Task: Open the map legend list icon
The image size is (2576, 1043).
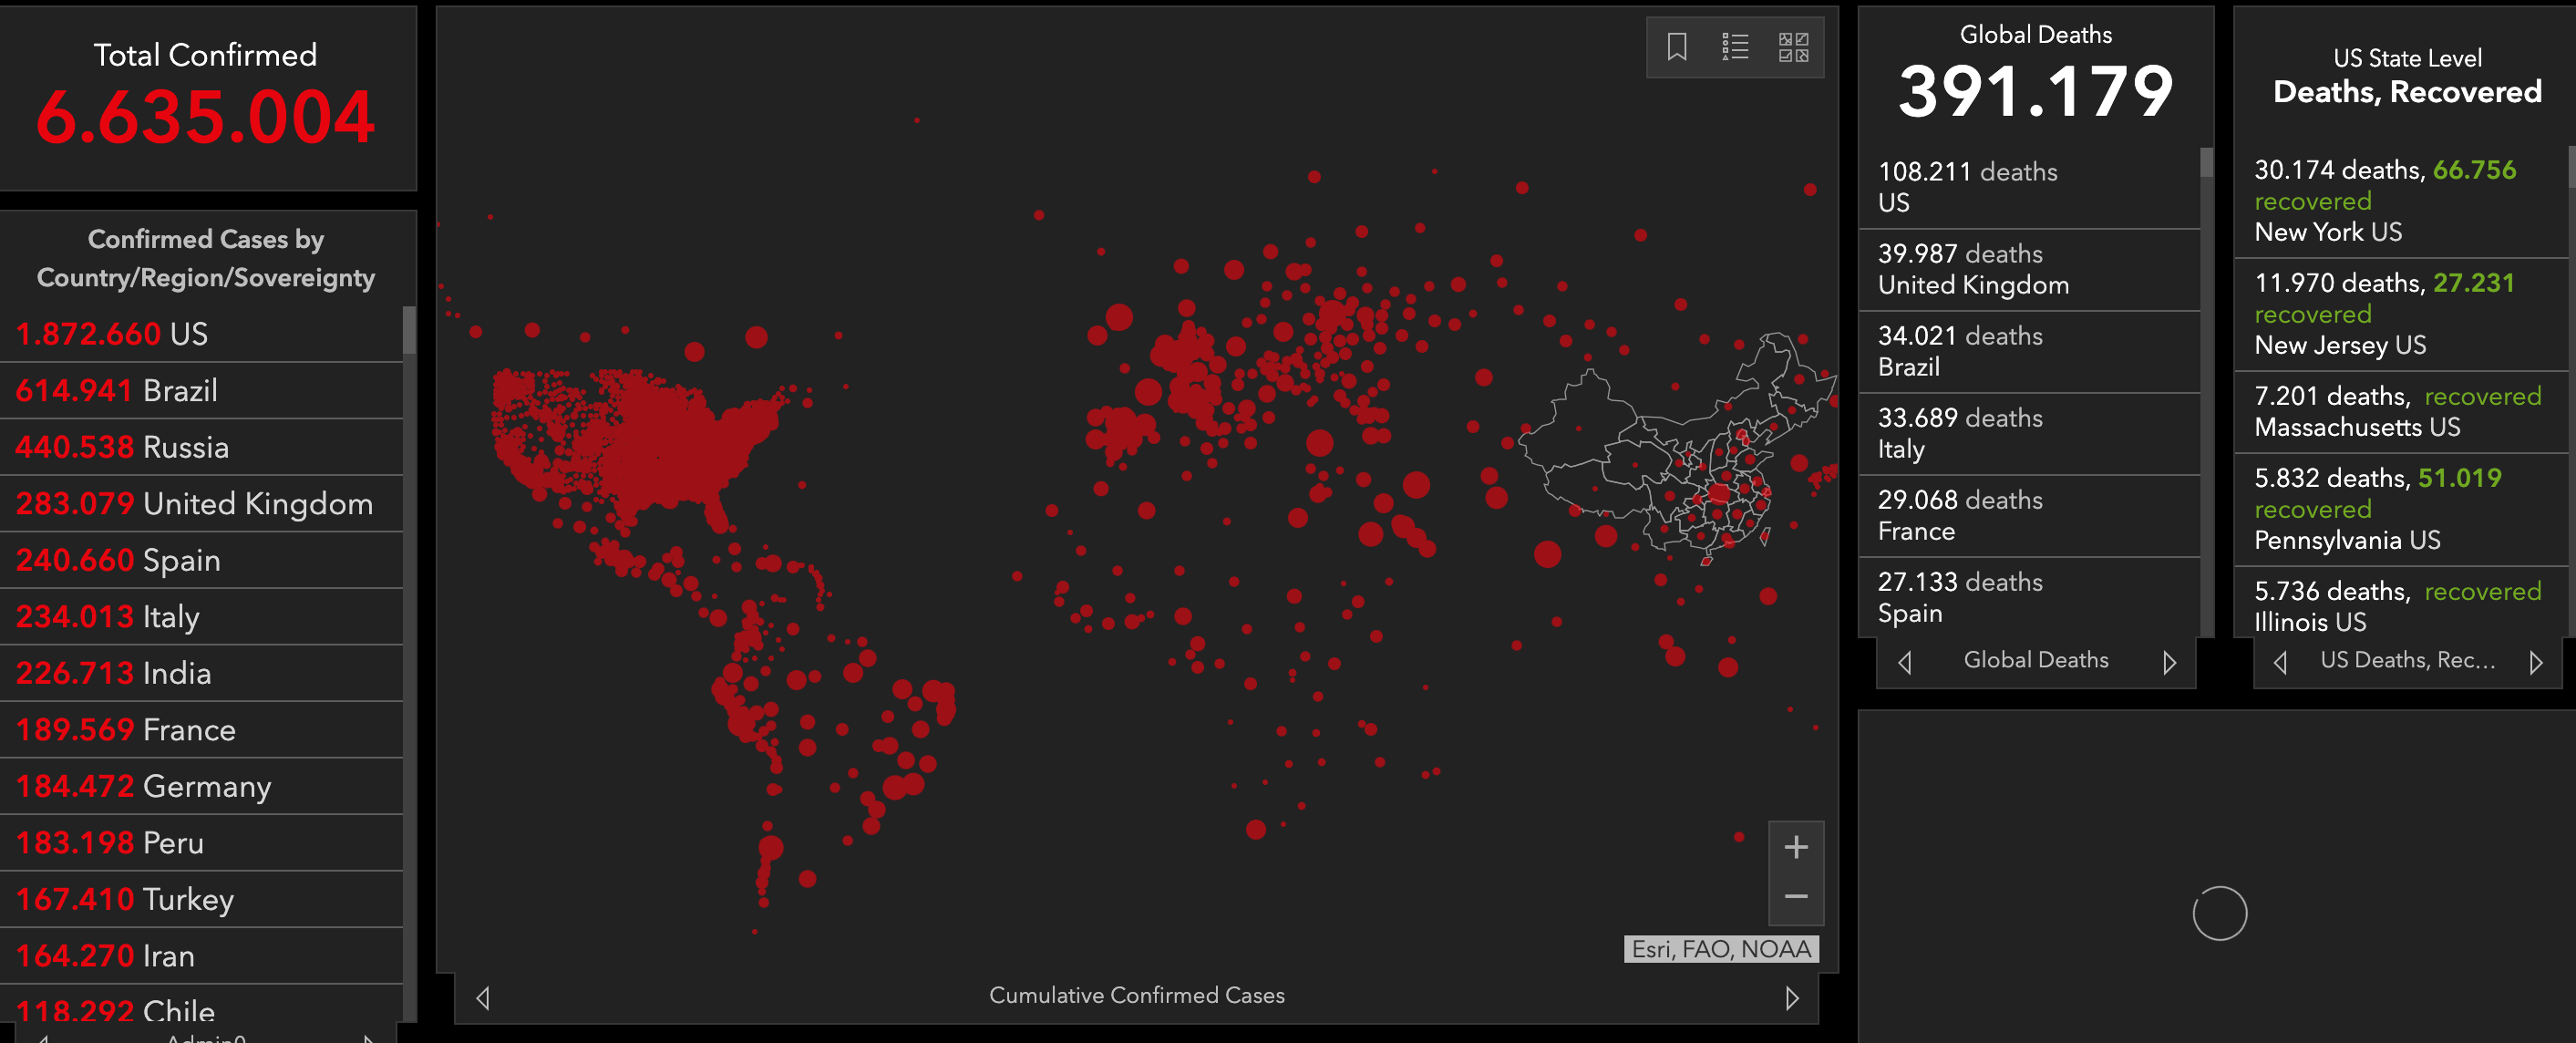Action: [1735, 47]
